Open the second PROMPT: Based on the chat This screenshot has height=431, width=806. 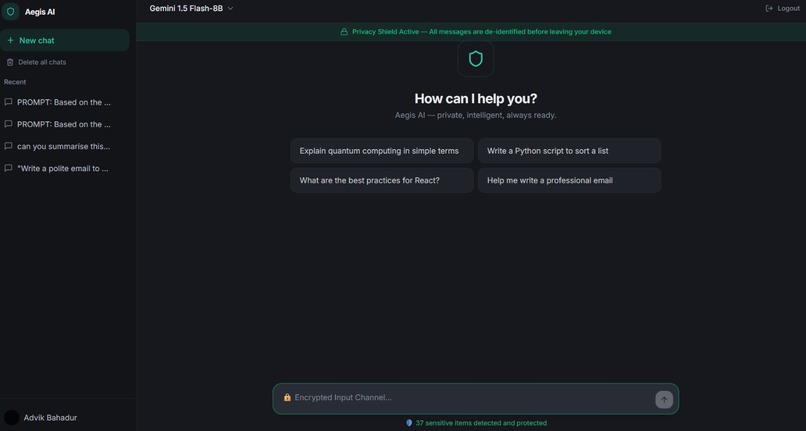coord(64,124)
